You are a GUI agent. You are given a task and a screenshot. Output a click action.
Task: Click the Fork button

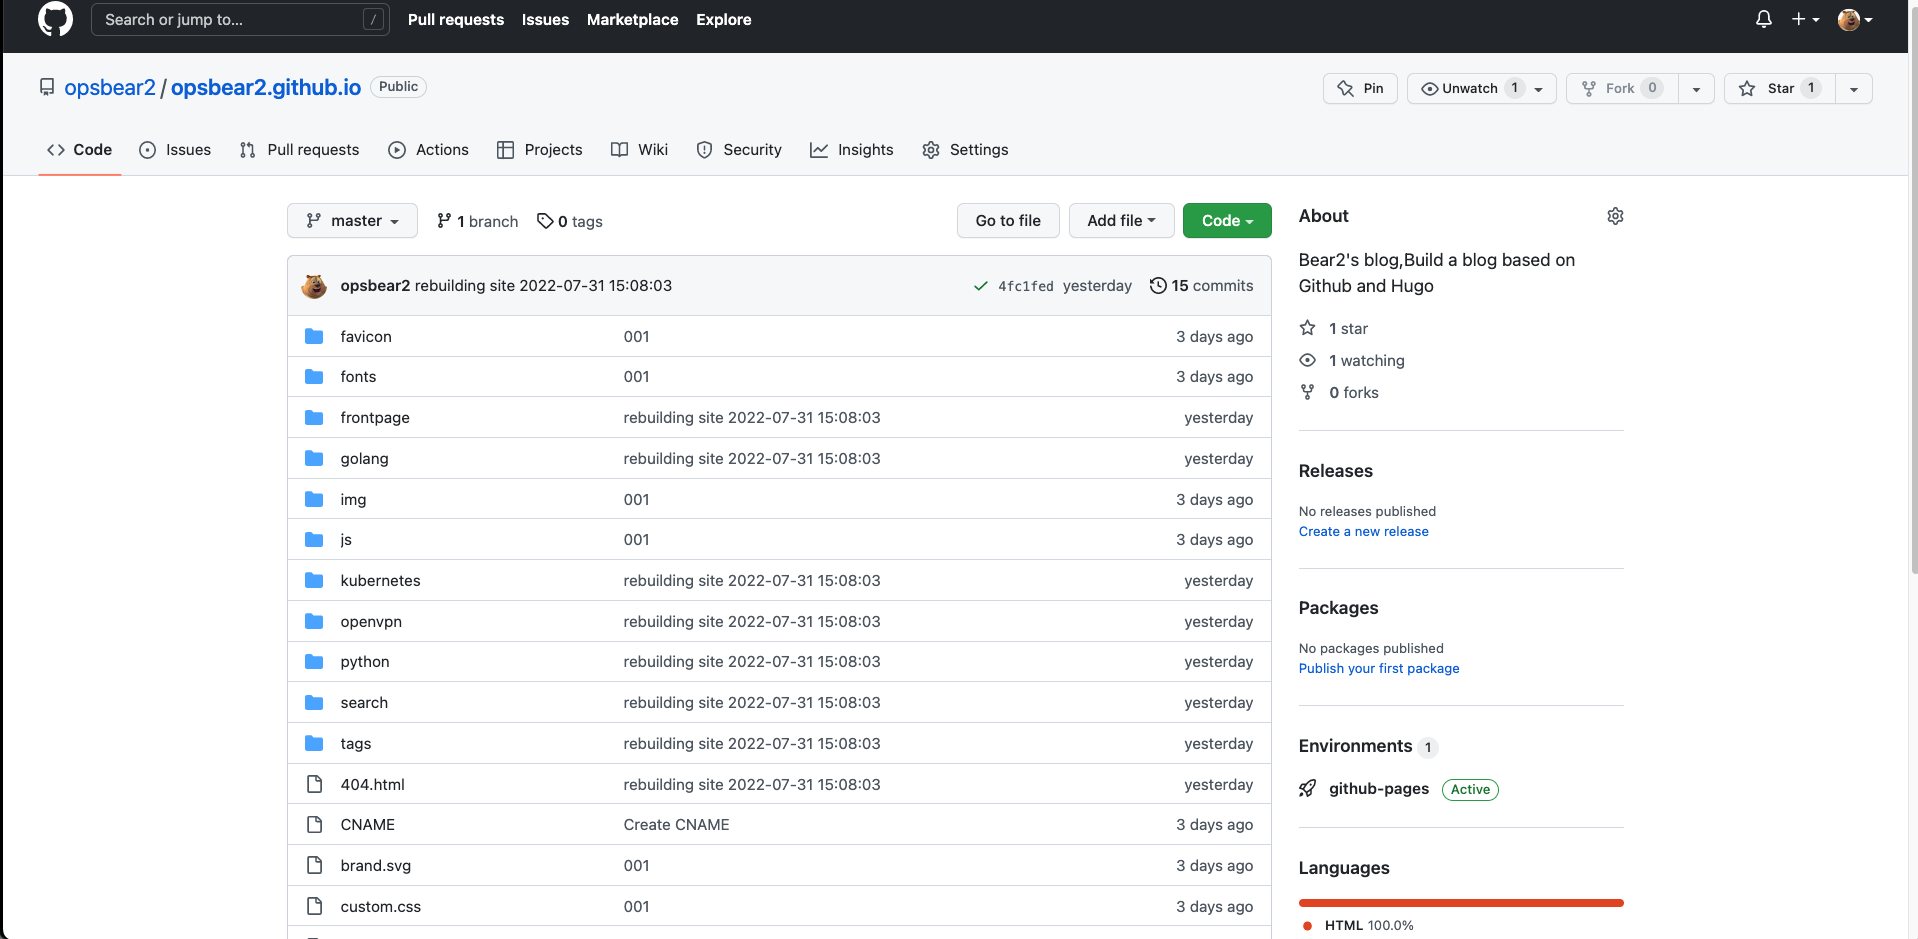pos(1622,88)
